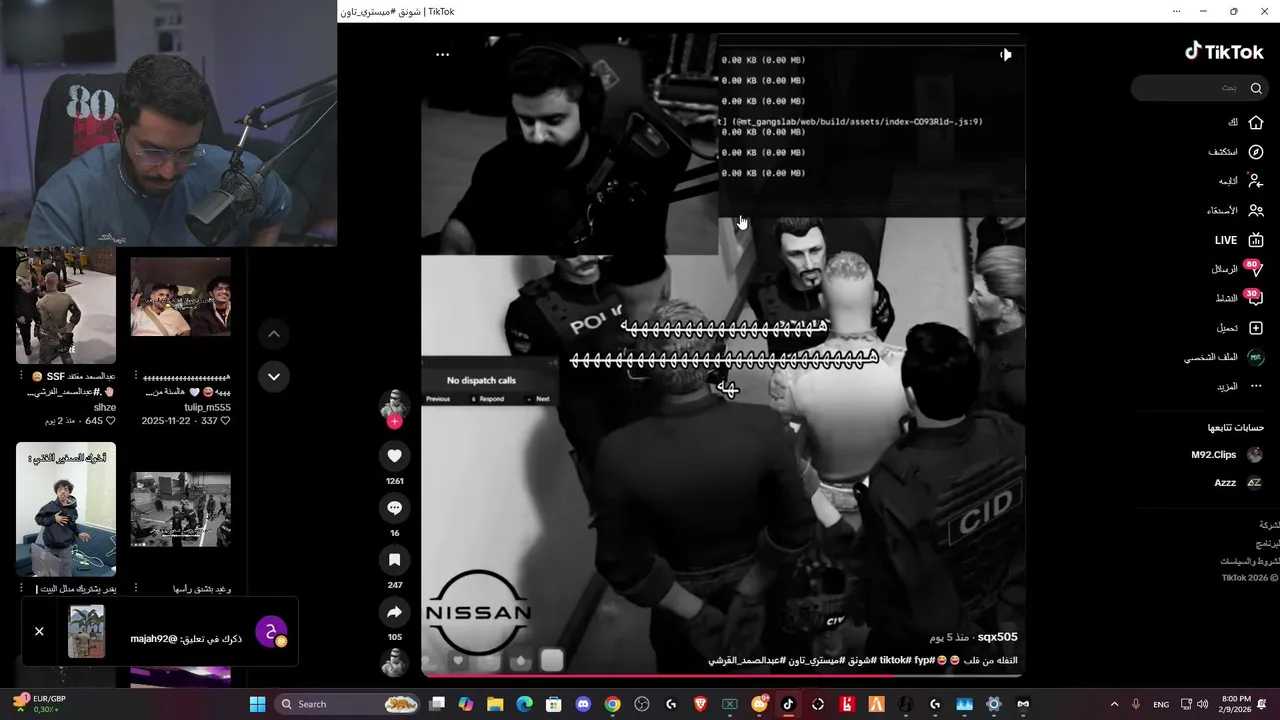Go to next video with down chevron

[273, 376]
